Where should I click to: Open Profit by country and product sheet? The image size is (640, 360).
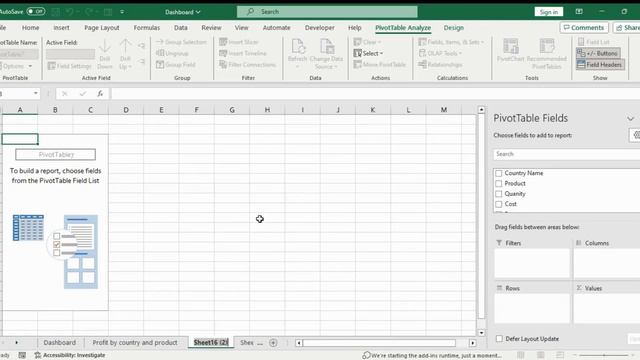pos(135,342)
